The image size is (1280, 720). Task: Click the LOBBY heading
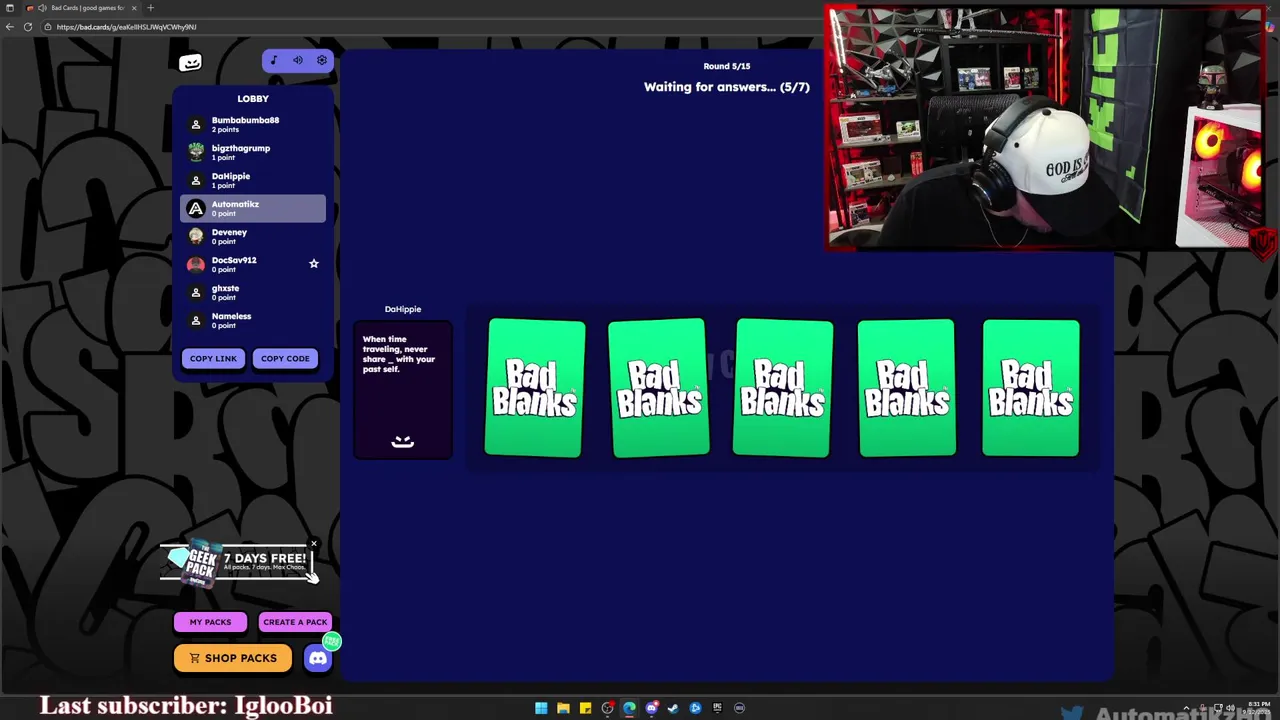[253, 98]
